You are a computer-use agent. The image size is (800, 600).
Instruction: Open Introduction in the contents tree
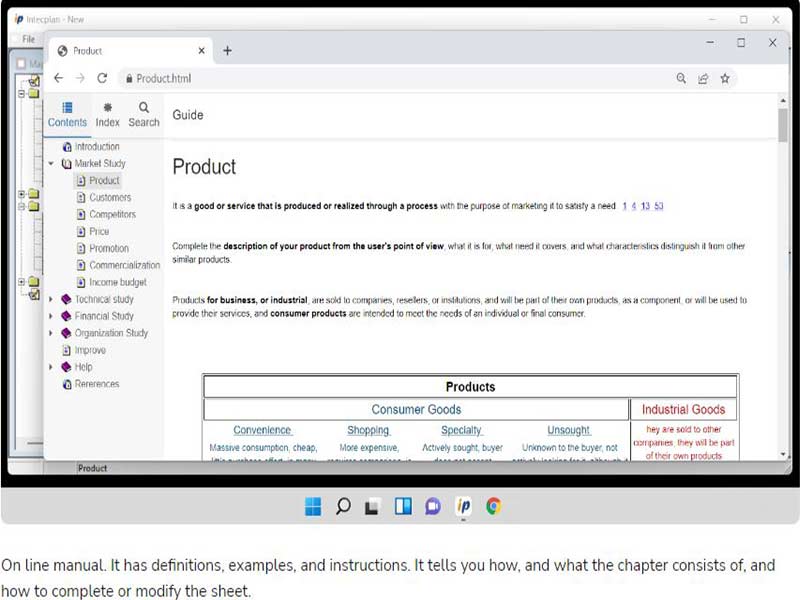point(97,146)
